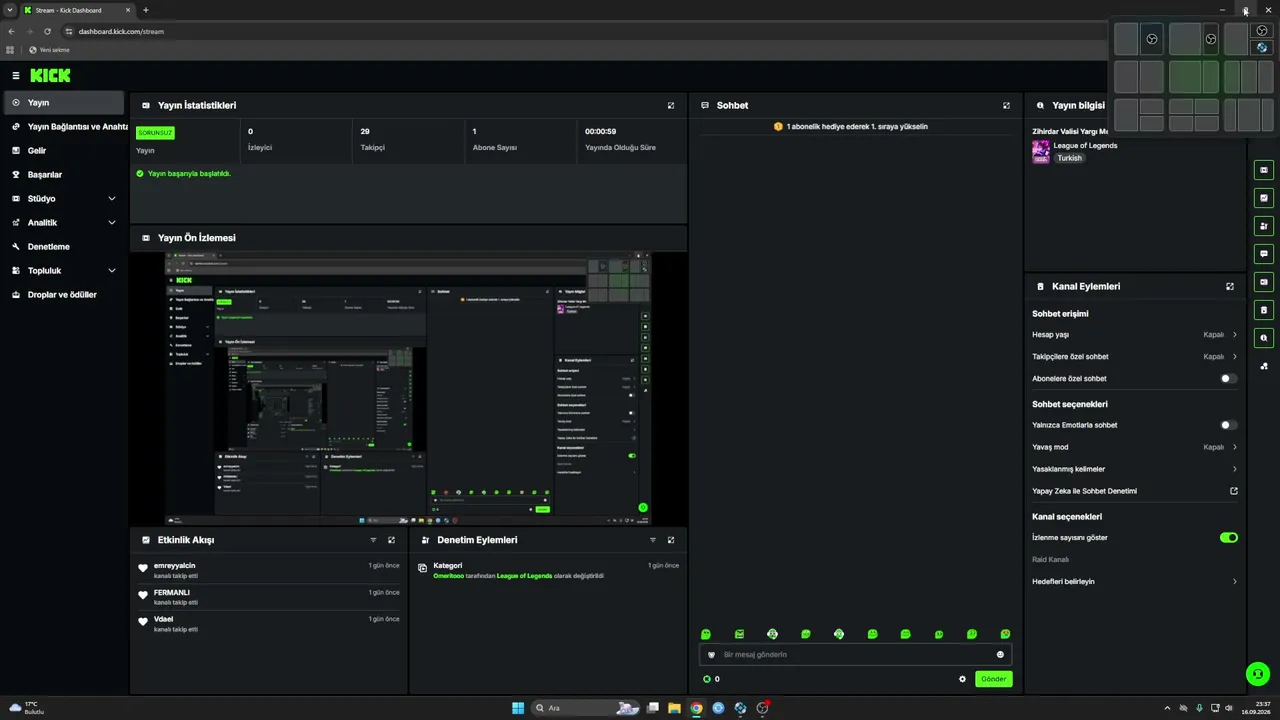Image resolution: width=1280 pixels, height=720 pixels.
Task: Click the green Gönder button
Action: (x=993, y=679)
